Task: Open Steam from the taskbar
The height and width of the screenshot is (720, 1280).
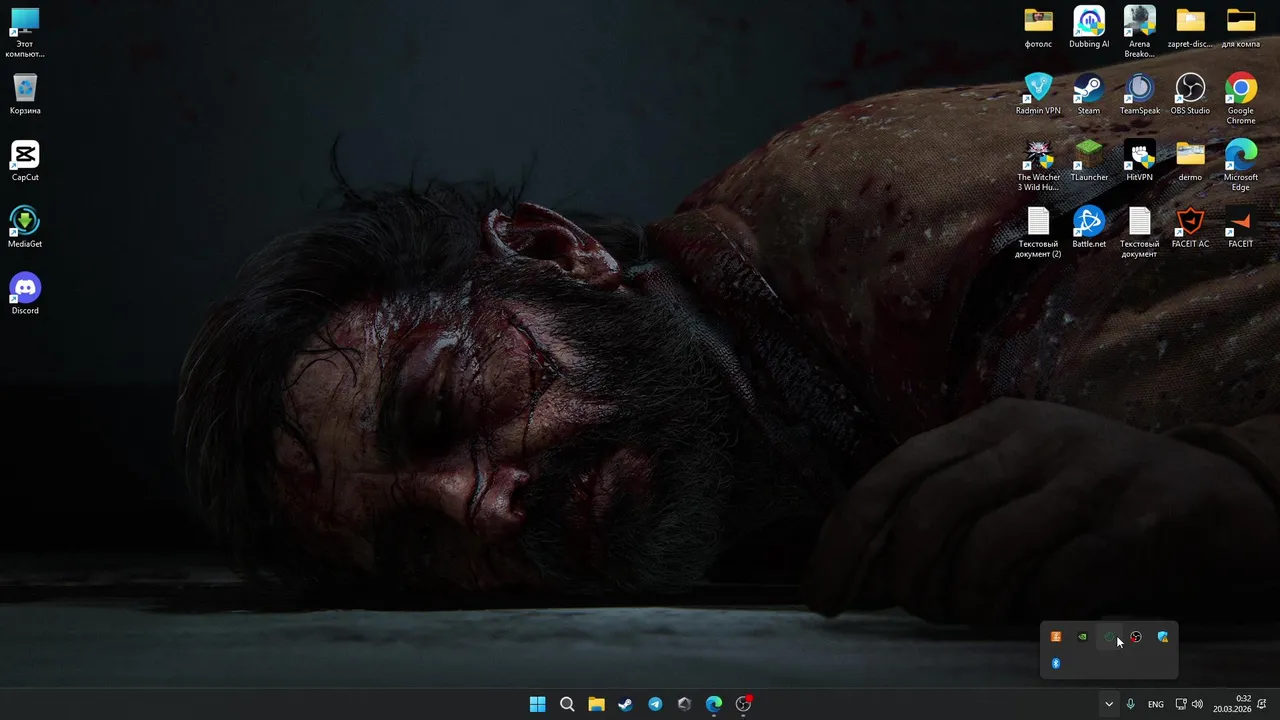Action: [625, 704]
